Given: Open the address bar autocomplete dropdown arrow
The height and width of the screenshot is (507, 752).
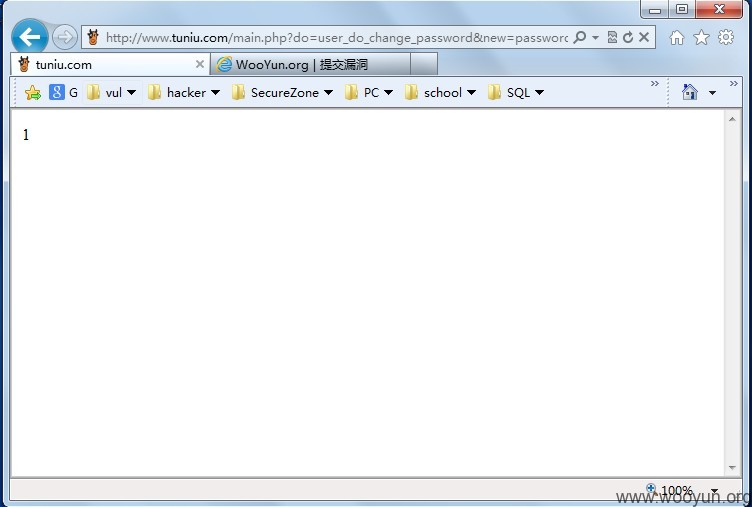Looking at the screenshot, I should point(595,37).
